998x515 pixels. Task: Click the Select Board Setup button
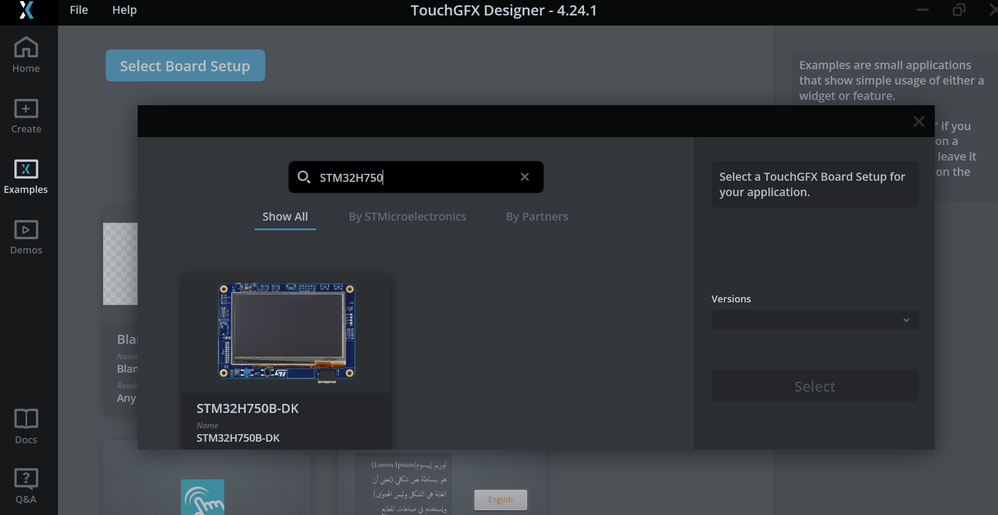tap(185, 66)
